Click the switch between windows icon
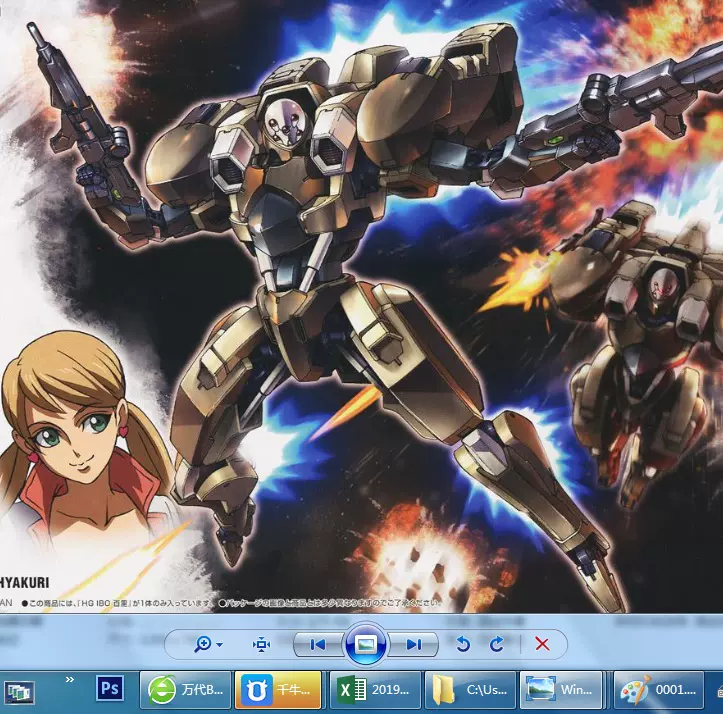Image resolution: width=723 pixels, height=714 pixels. pos(20,693)
